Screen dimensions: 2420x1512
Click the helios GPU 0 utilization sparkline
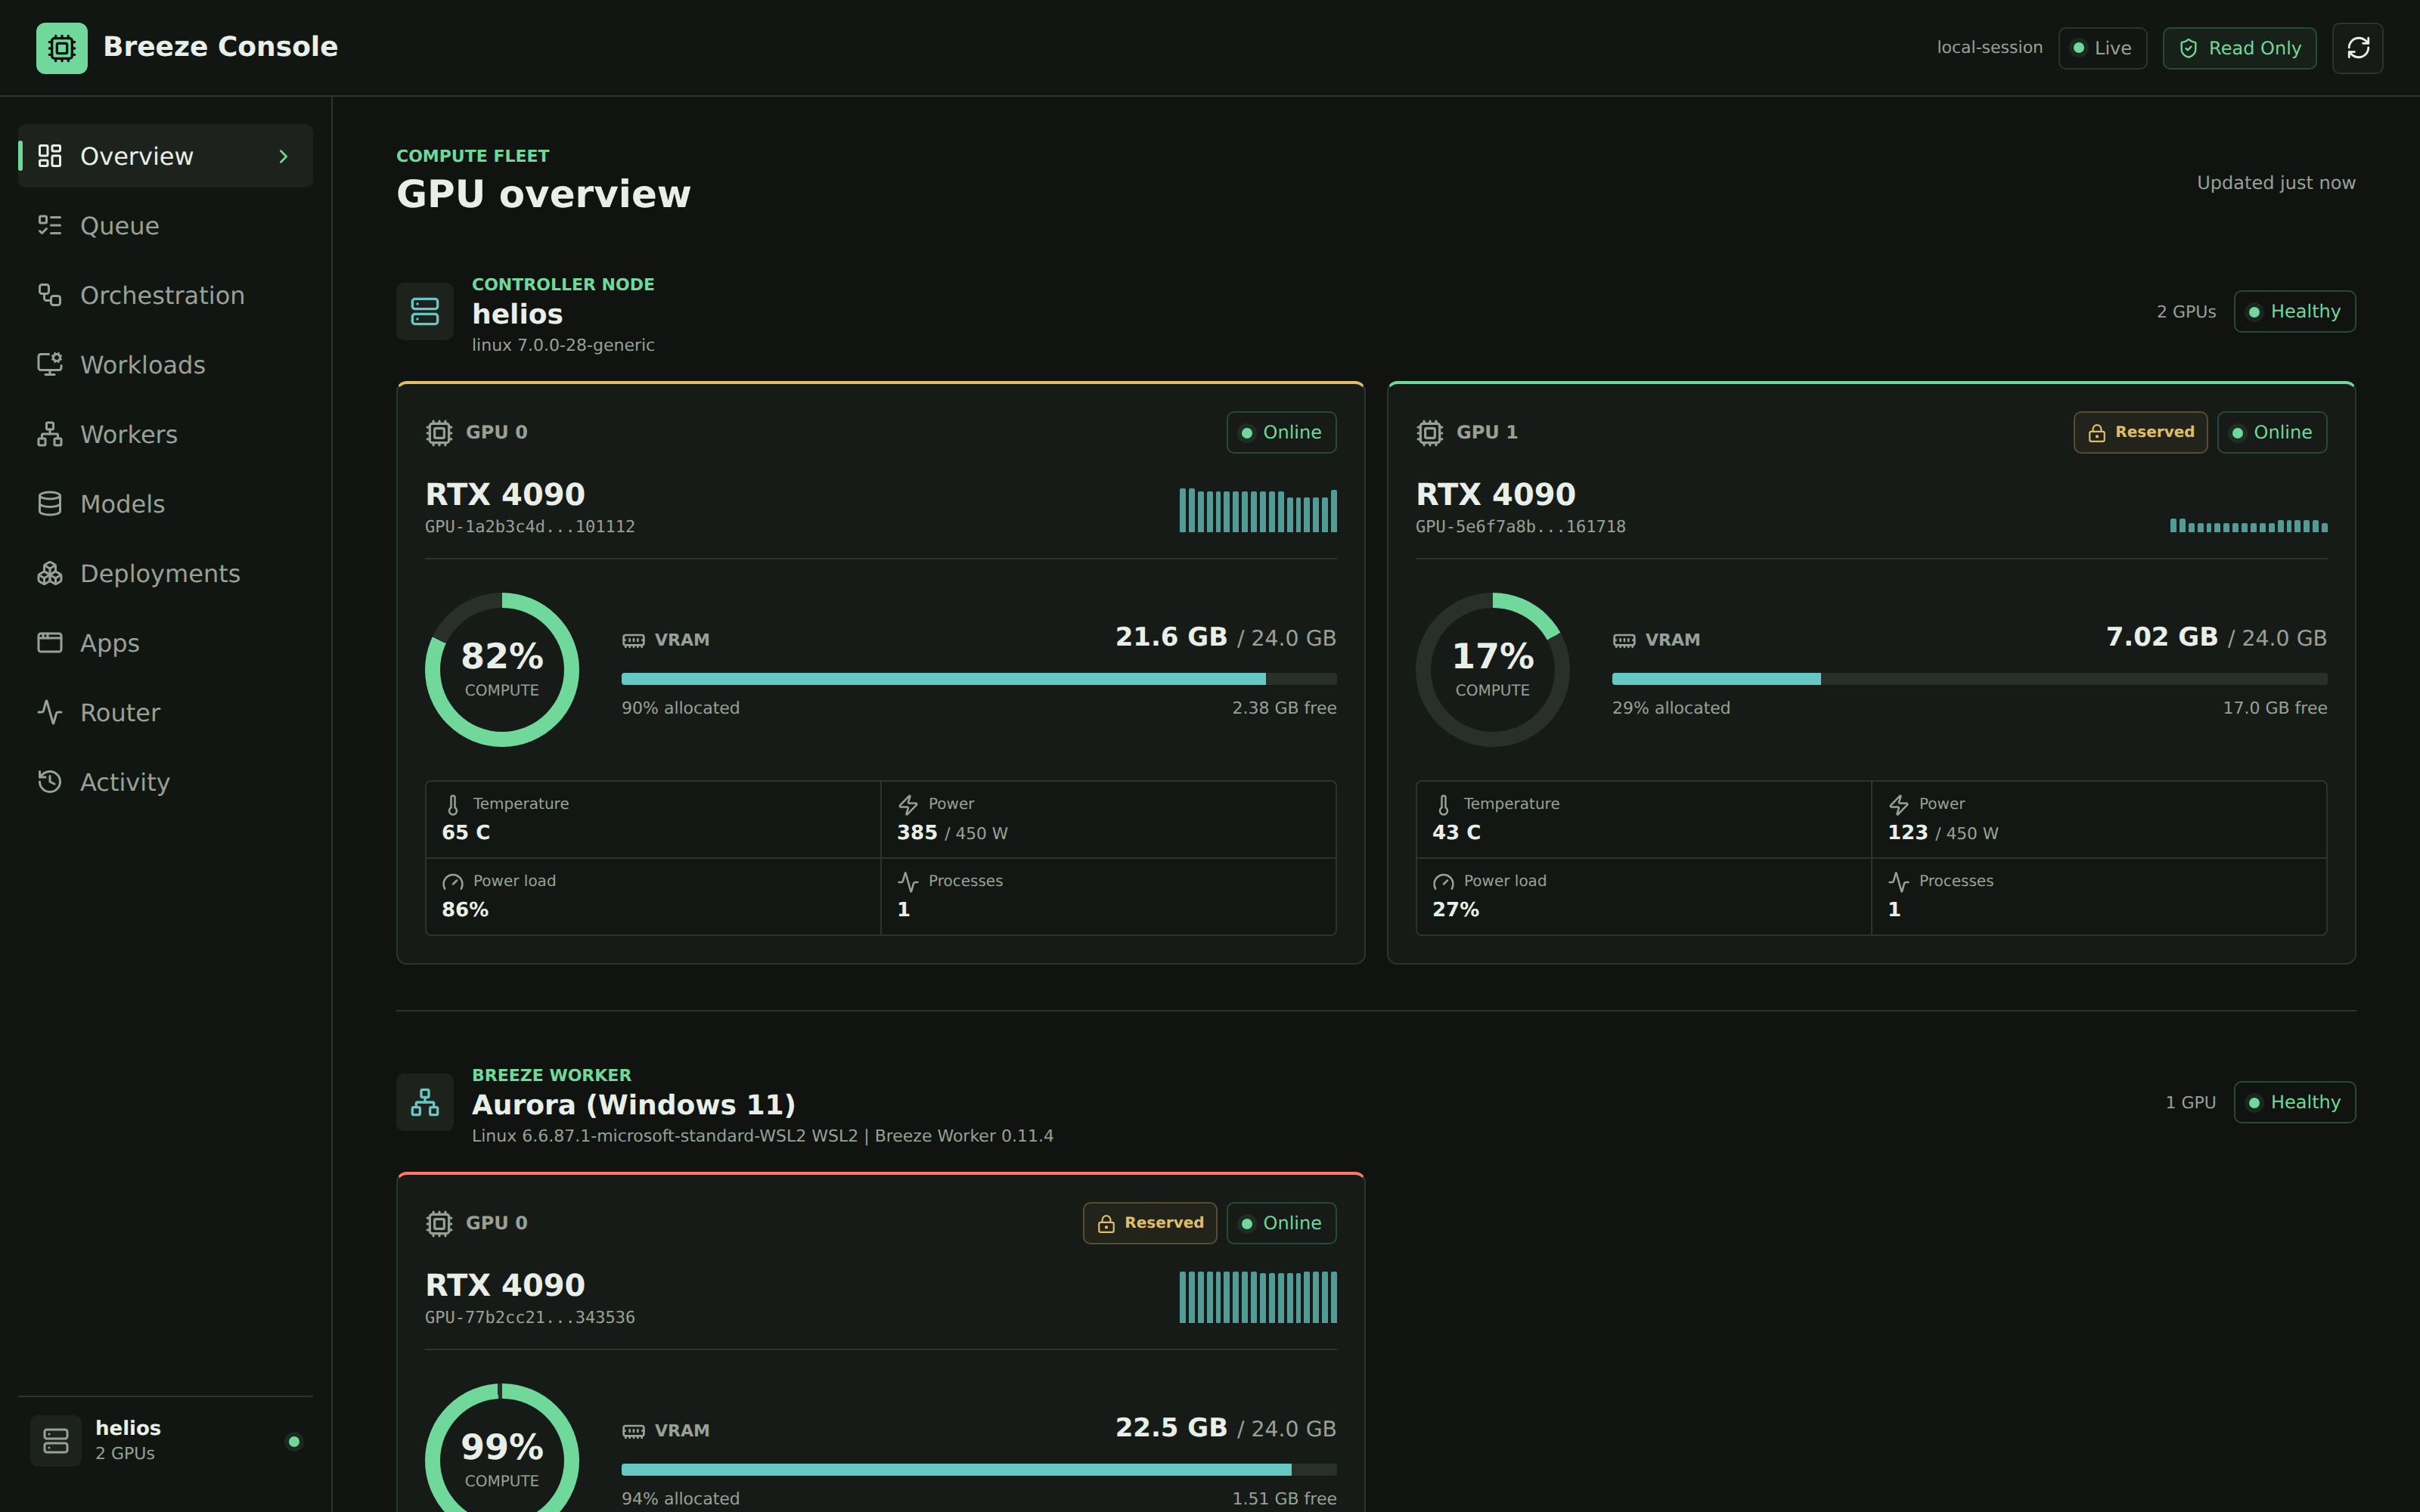pos(1258,510)
